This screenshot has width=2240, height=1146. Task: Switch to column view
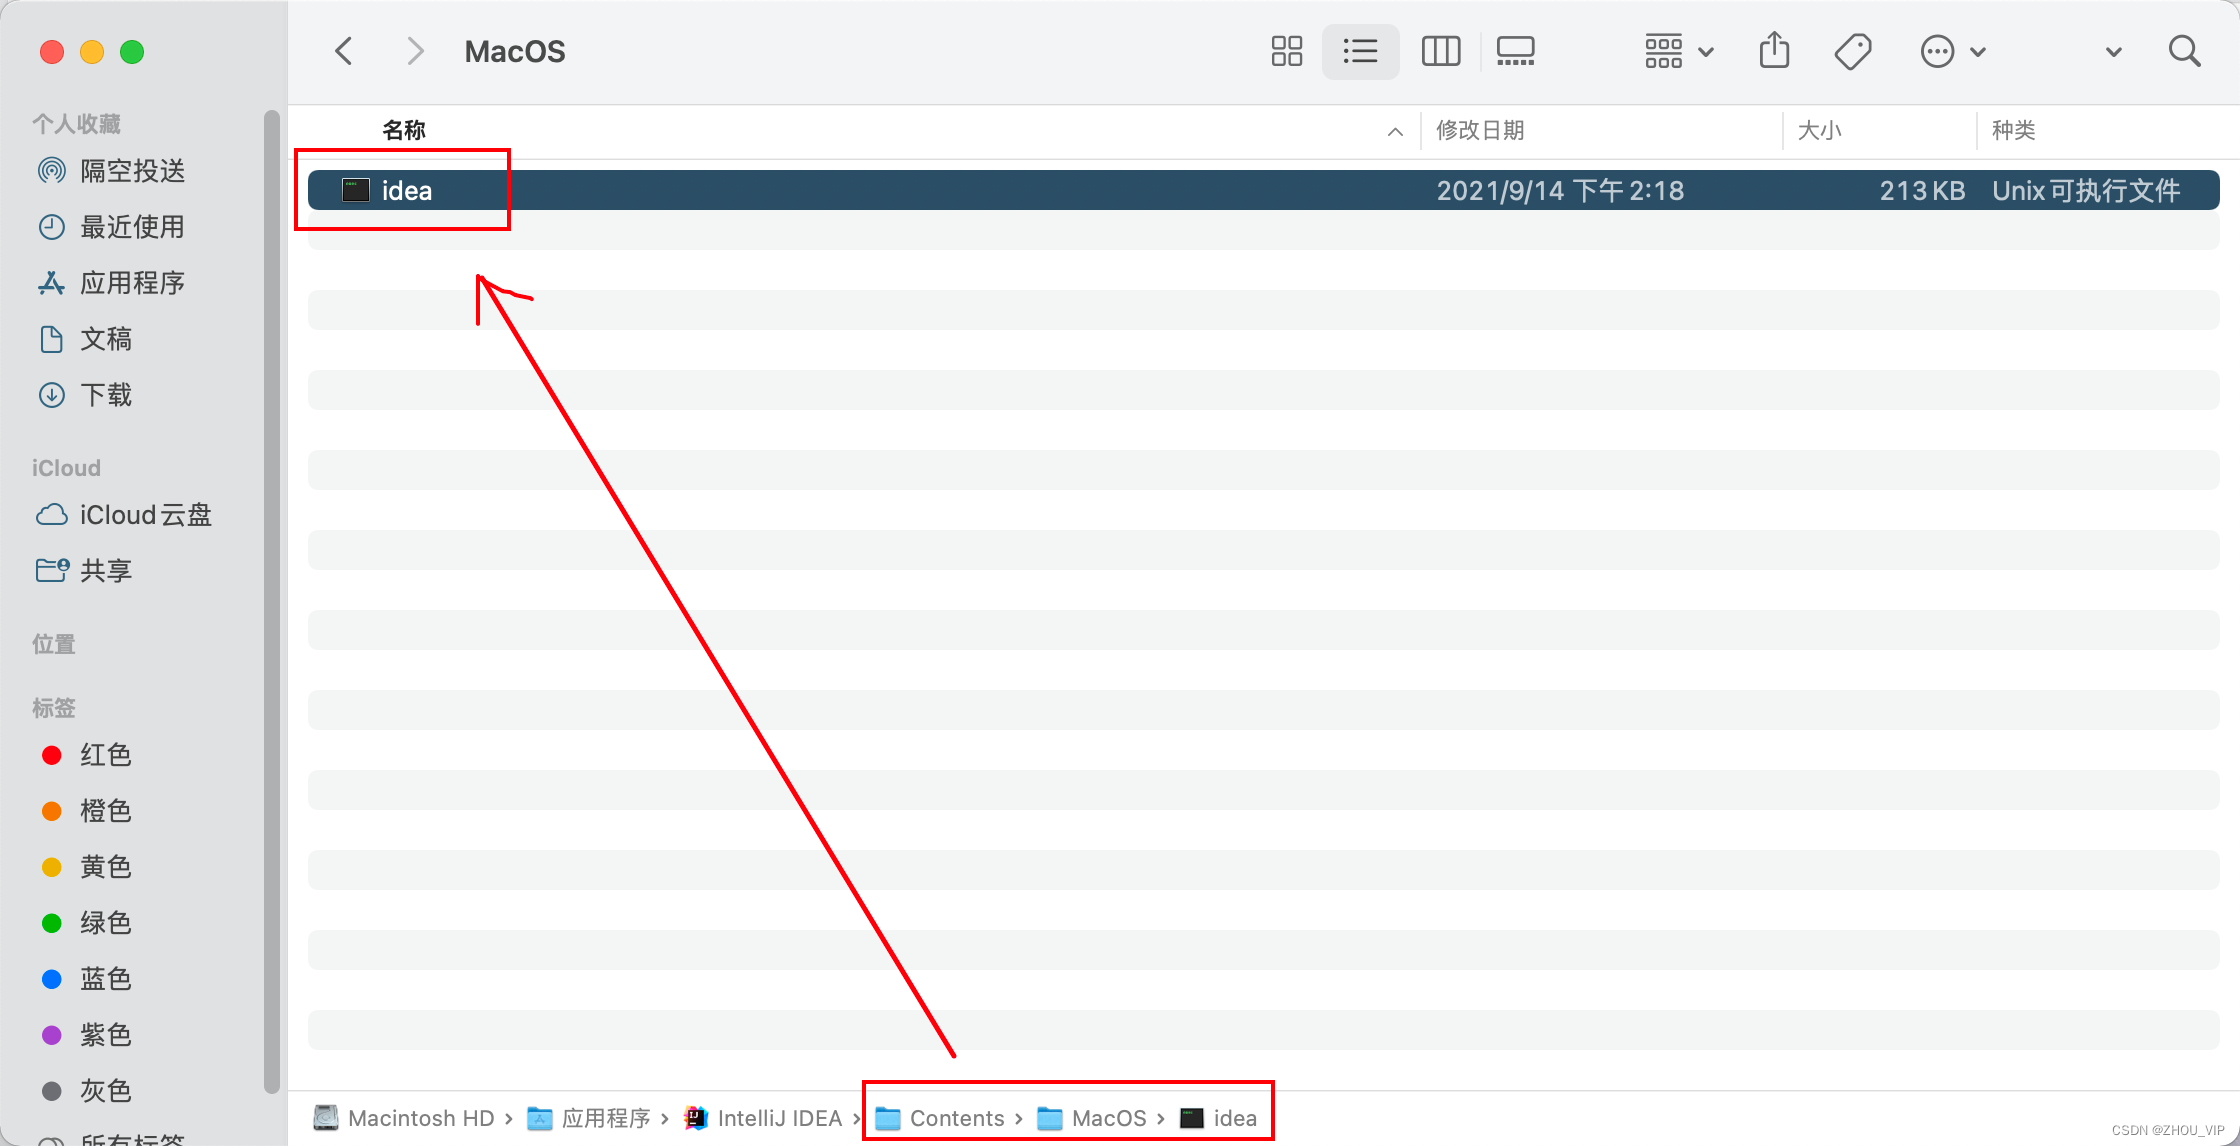click(1440, 51)
